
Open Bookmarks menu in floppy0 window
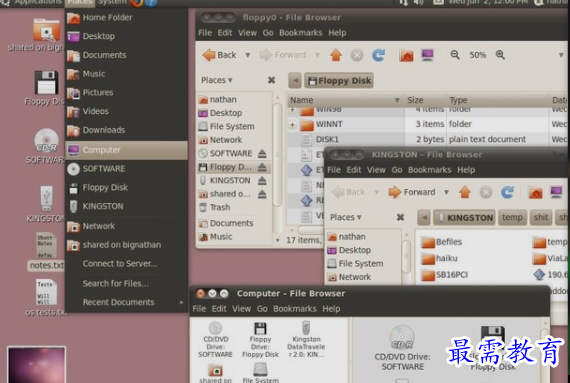(x=300, y=33)
